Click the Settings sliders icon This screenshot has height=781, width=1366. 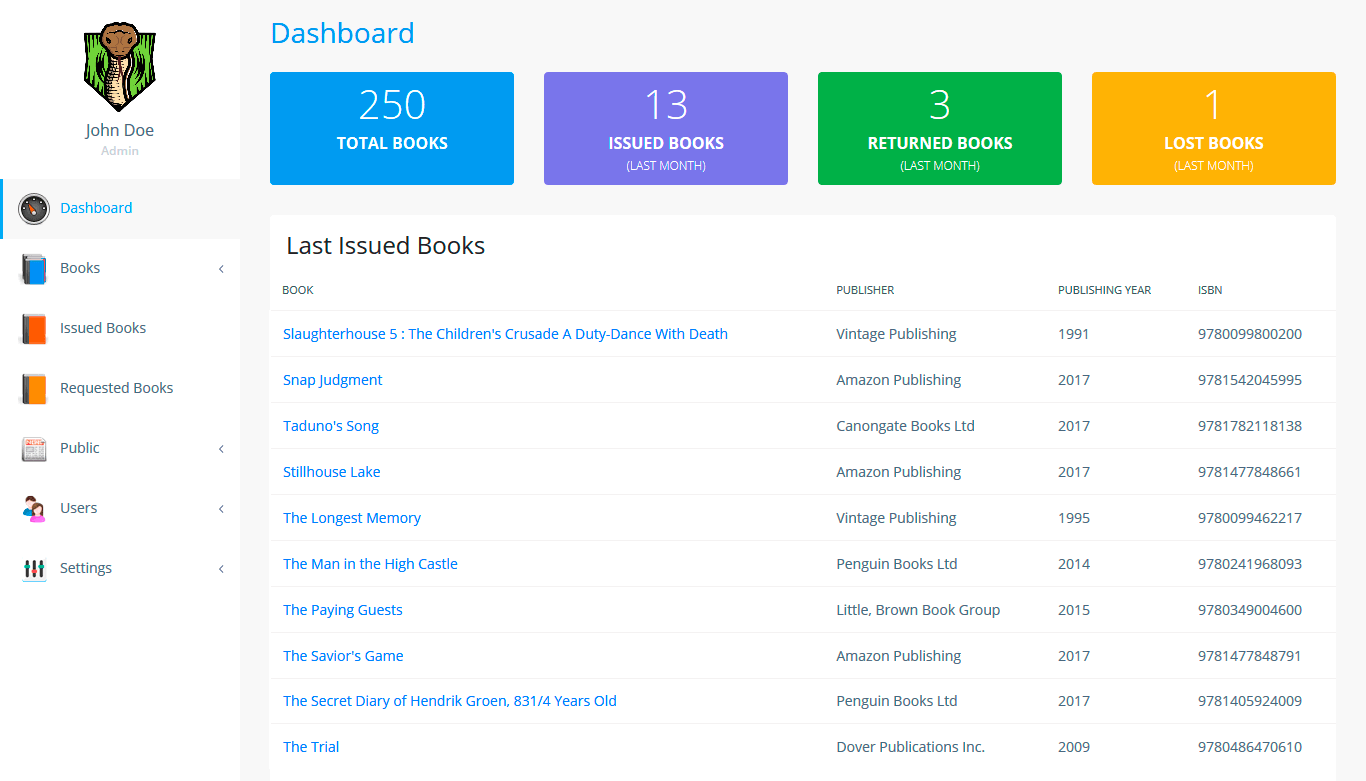[34, 569]
